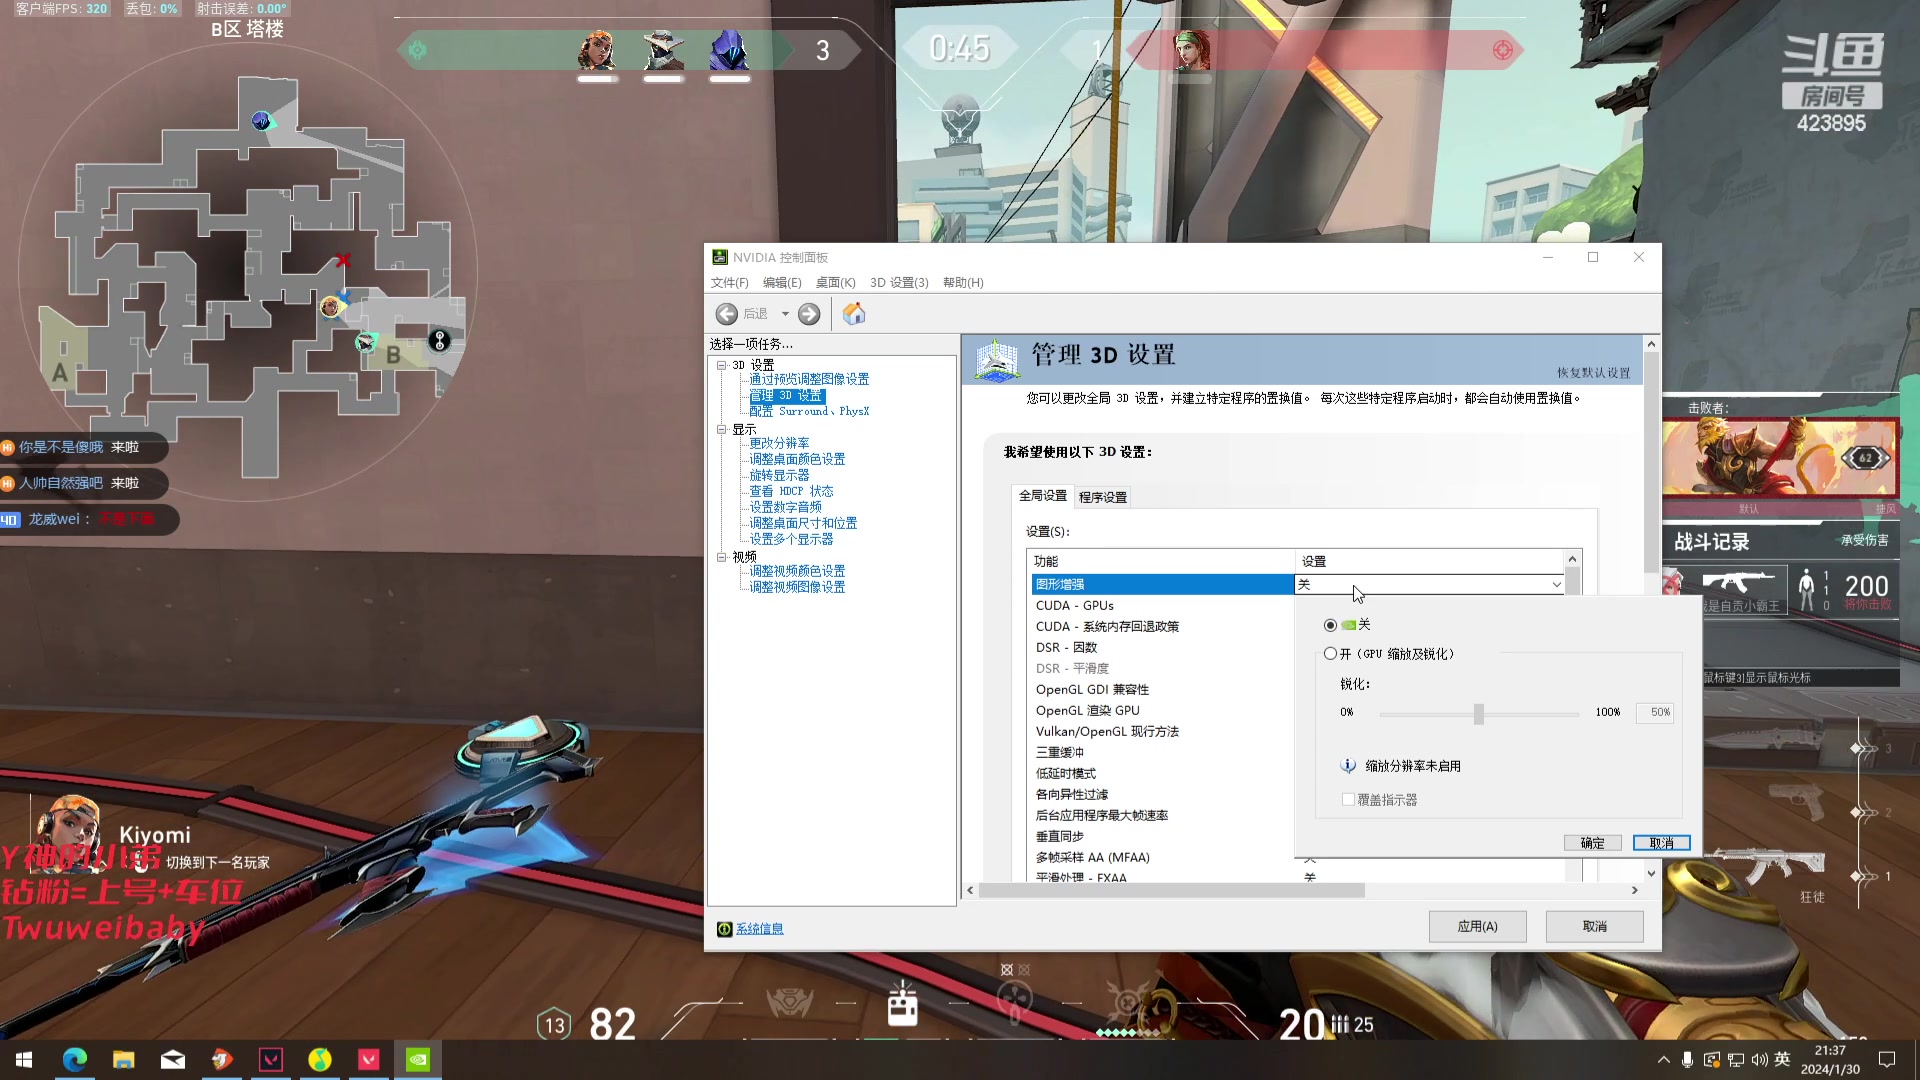Select the 垂直同步 setting row

[1162, 837]
